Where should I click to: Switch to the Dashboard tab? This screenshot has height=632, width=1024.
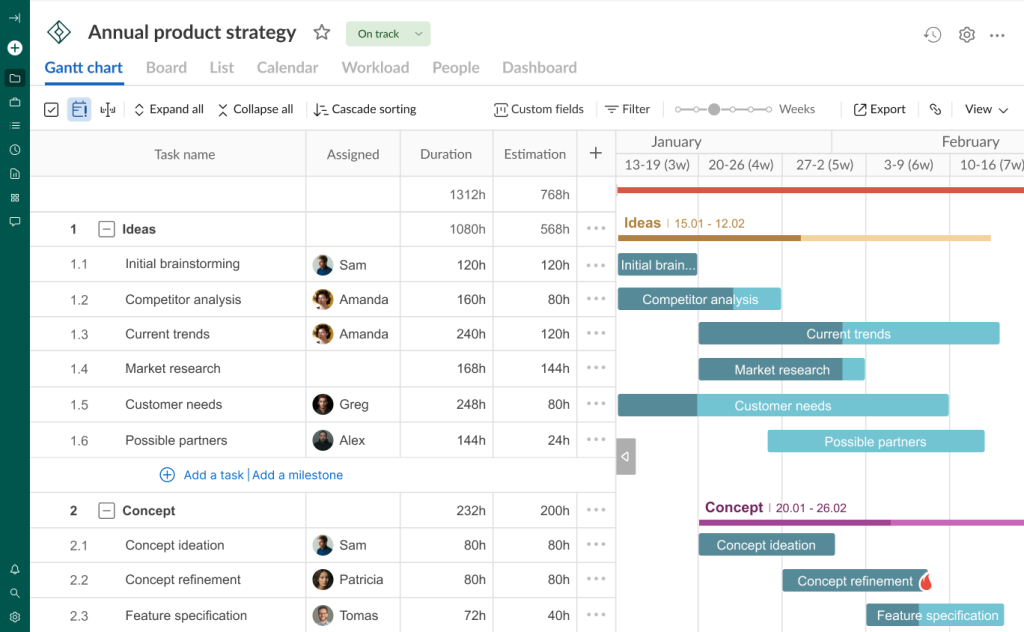pos(539,67)
